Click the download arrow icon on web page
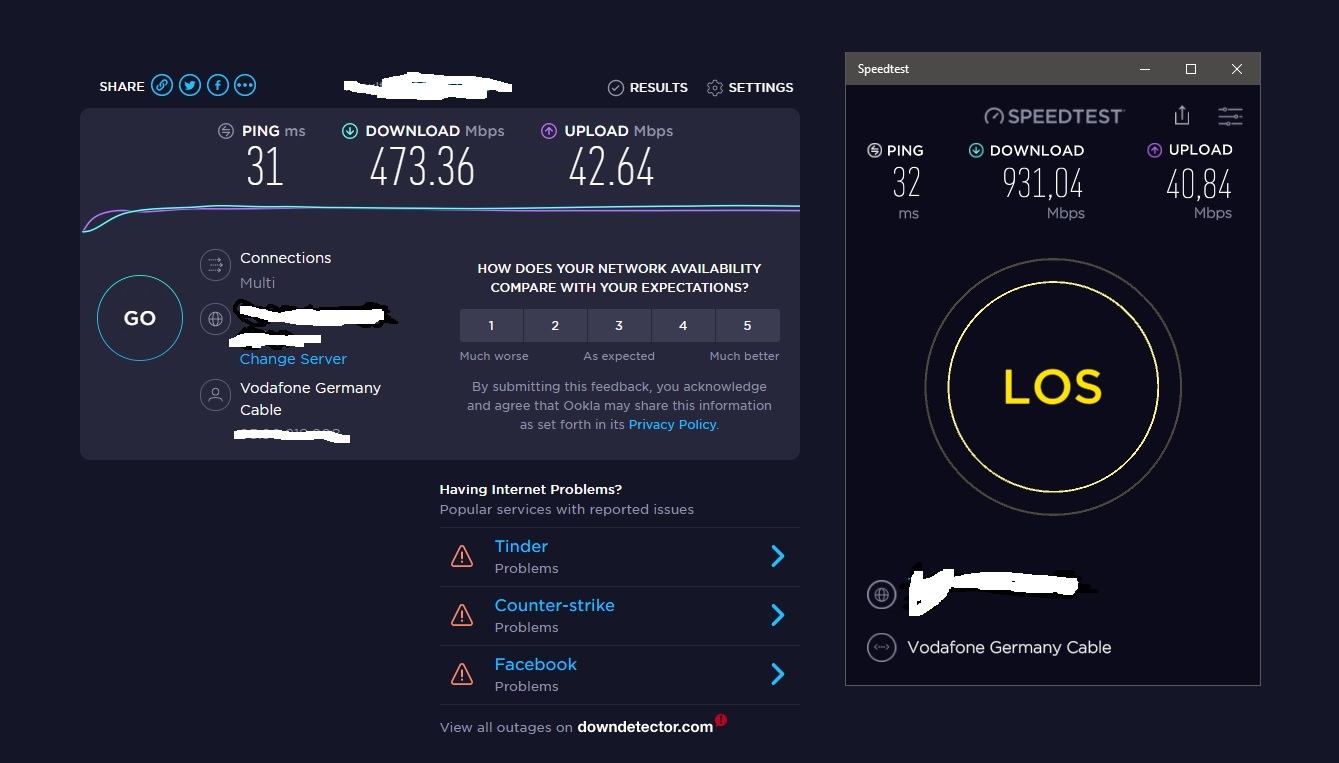Viewport: 1339px width, 763px height. [x=349, y=131]
